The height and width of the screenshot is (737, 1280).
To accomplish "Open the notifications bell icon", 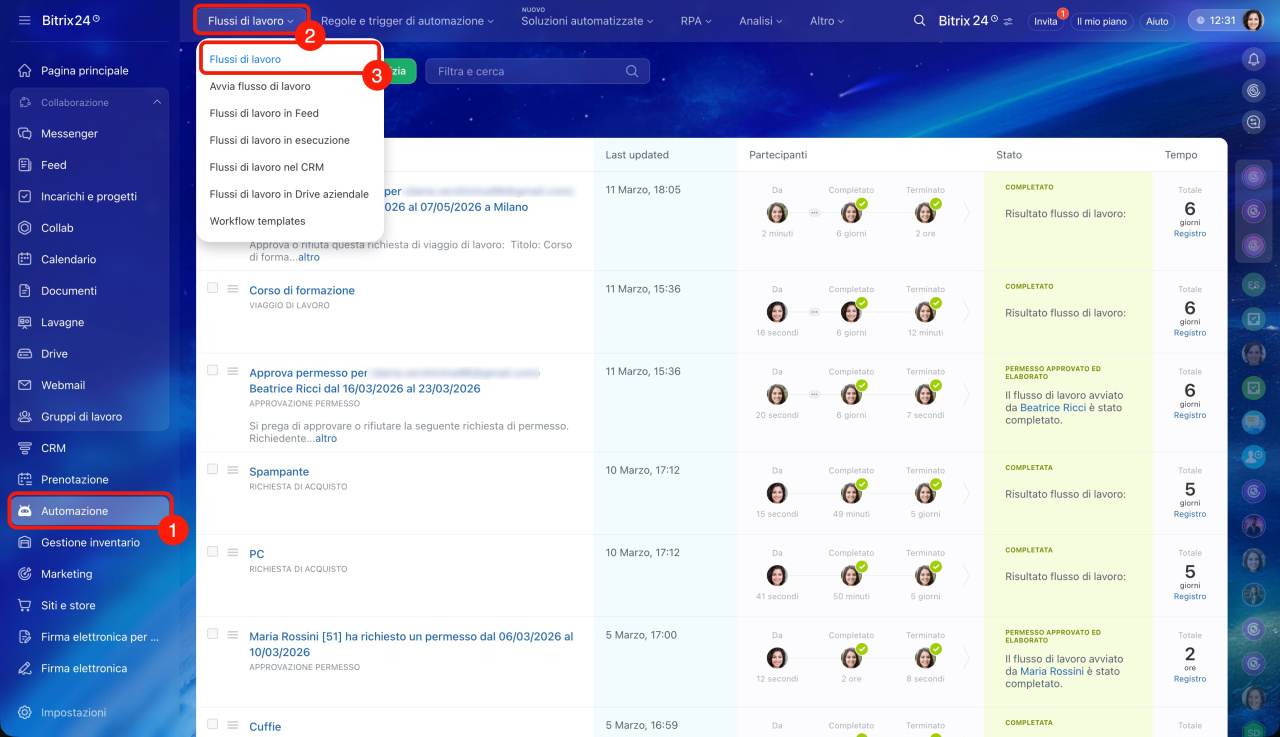I will (1253, 60).
